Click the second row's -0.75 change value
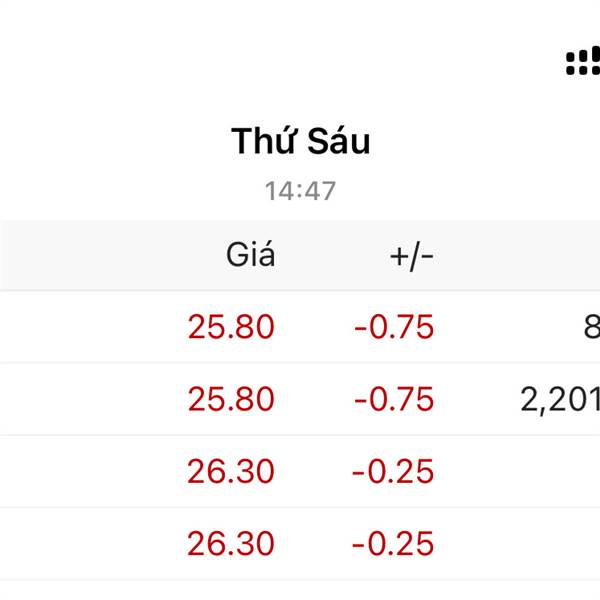 pos(393,399)
